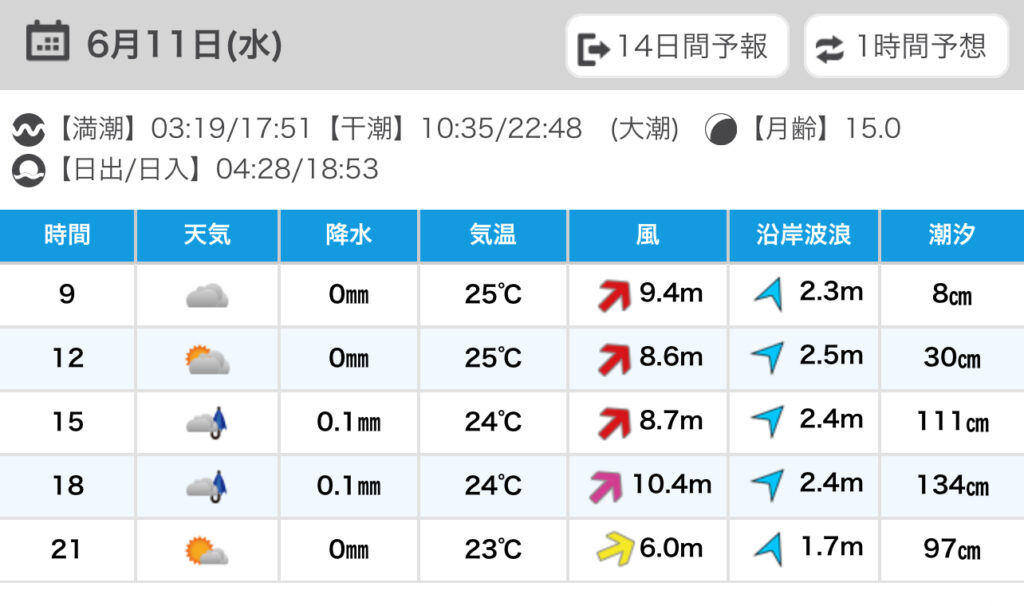This screenshot has height=606, width=1024.
Task: Click the date text 6月11日(水)
Action: (x=185, y=44)
